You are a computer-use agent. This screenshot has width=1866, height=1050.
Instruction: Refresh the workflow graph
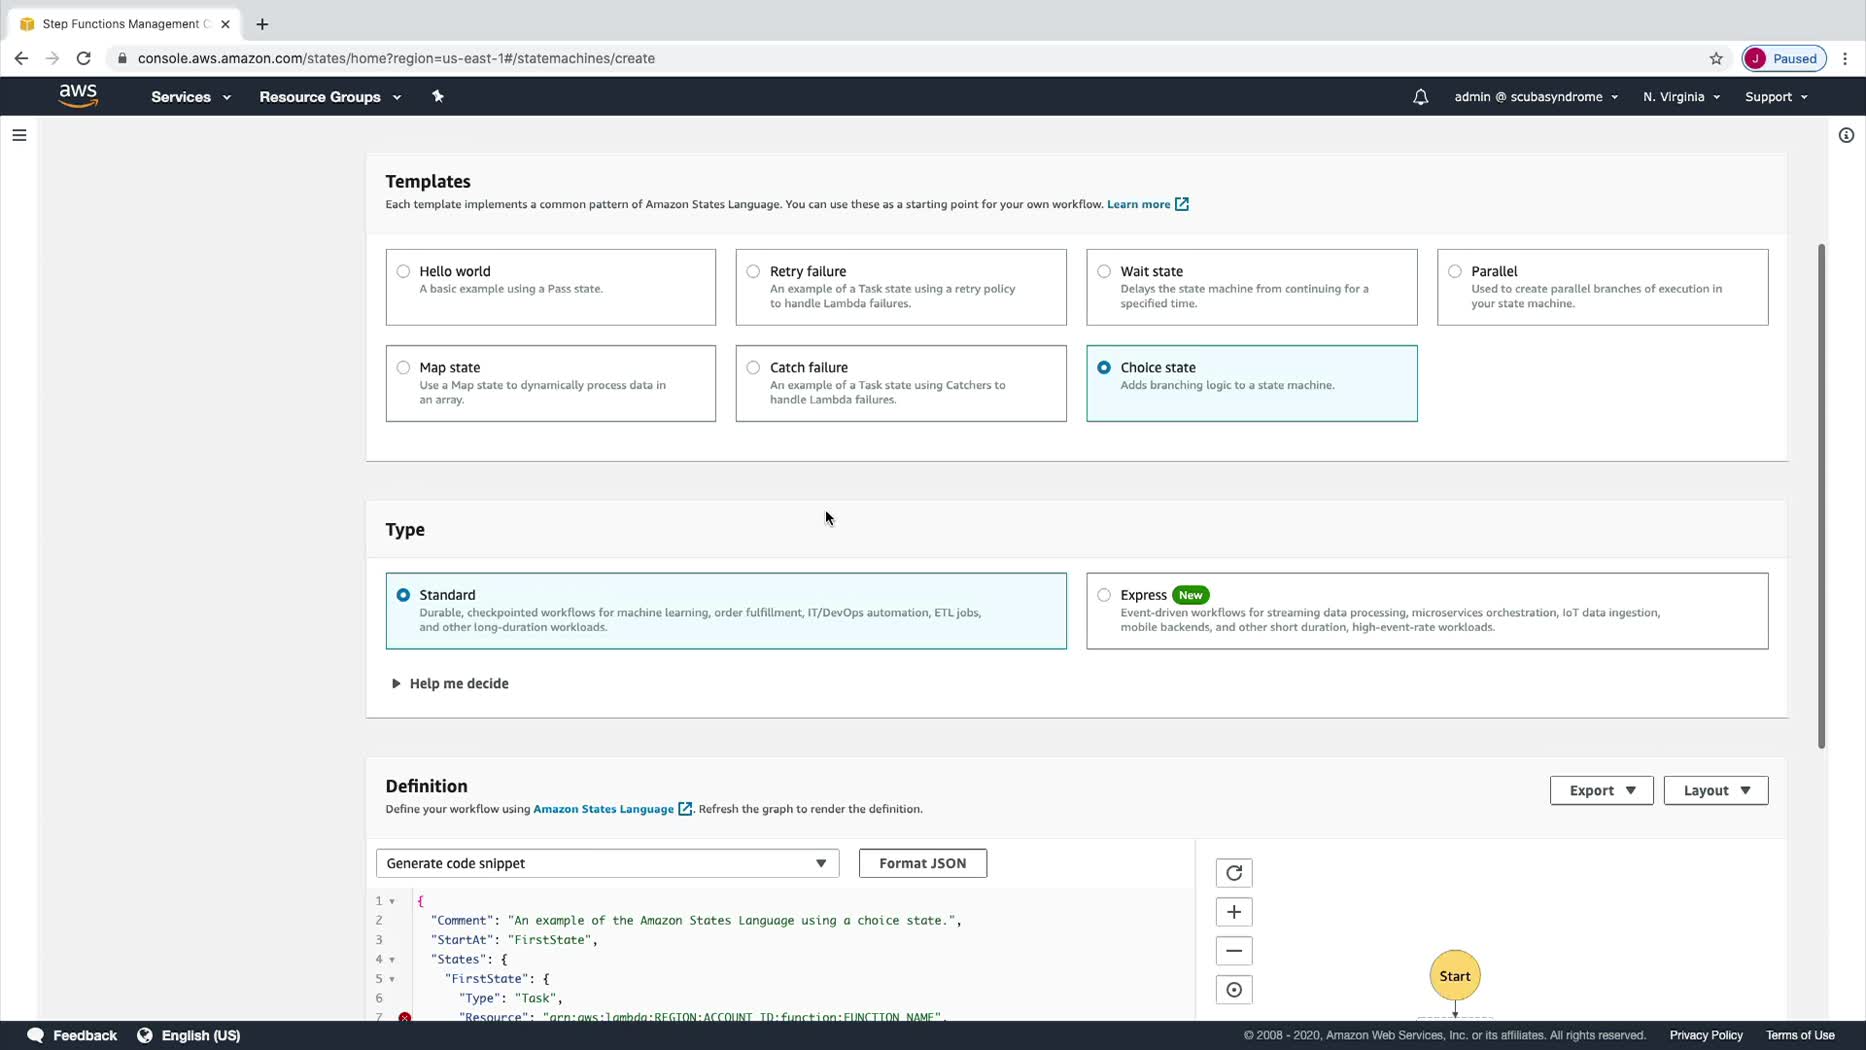pyautogui.click(x=1234, y=873)
